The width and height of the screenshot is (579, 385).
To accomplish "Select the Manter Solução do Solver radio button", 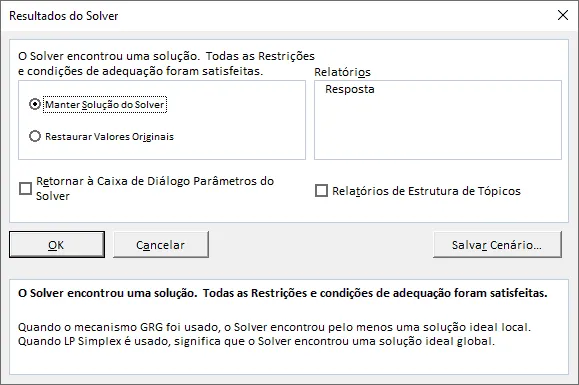I will pyautogui.click(x=35, y=104).
